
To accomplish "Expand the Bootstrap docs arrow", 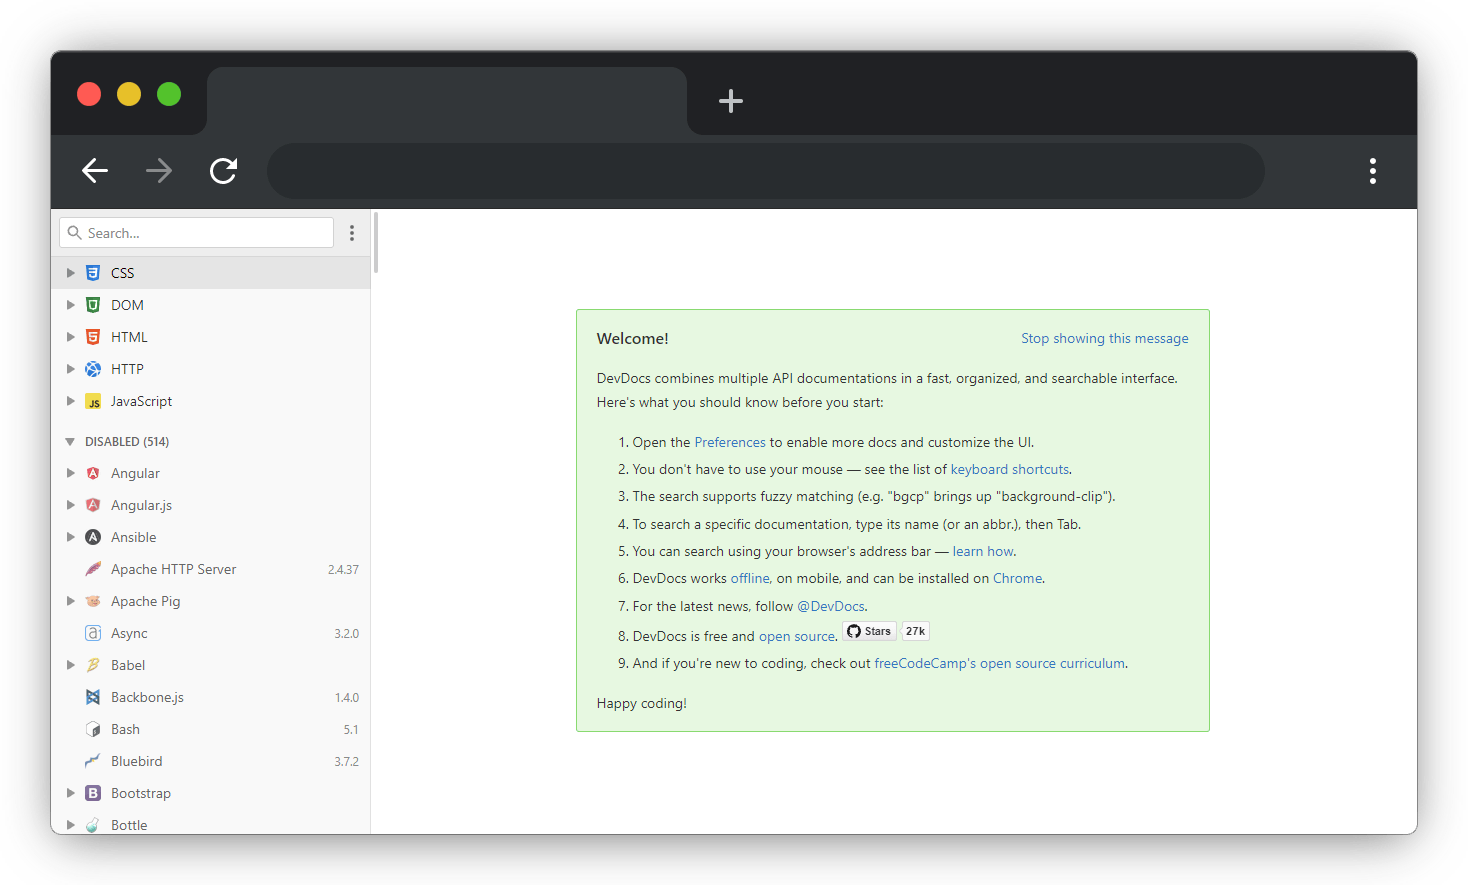I will pos(70,793).
